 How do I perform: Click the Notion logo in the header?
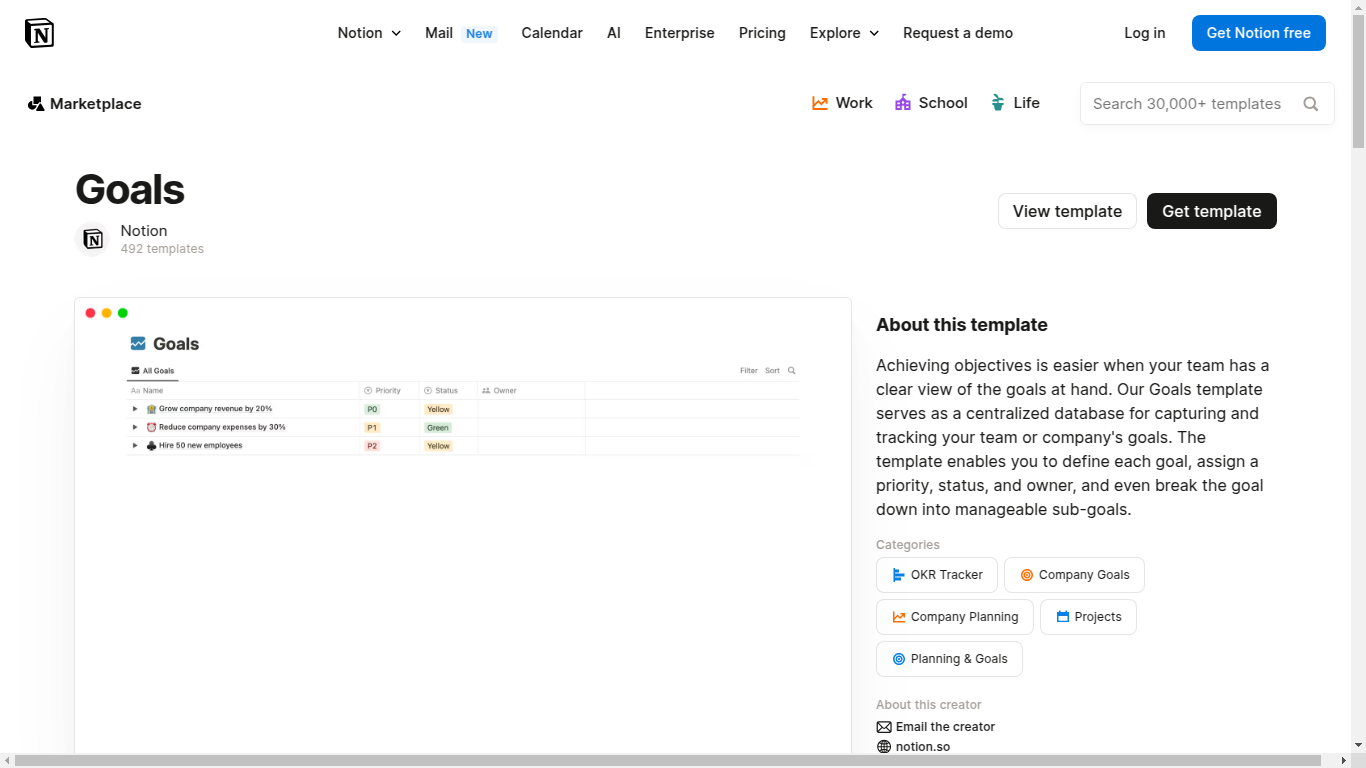(x=39, y=33)
